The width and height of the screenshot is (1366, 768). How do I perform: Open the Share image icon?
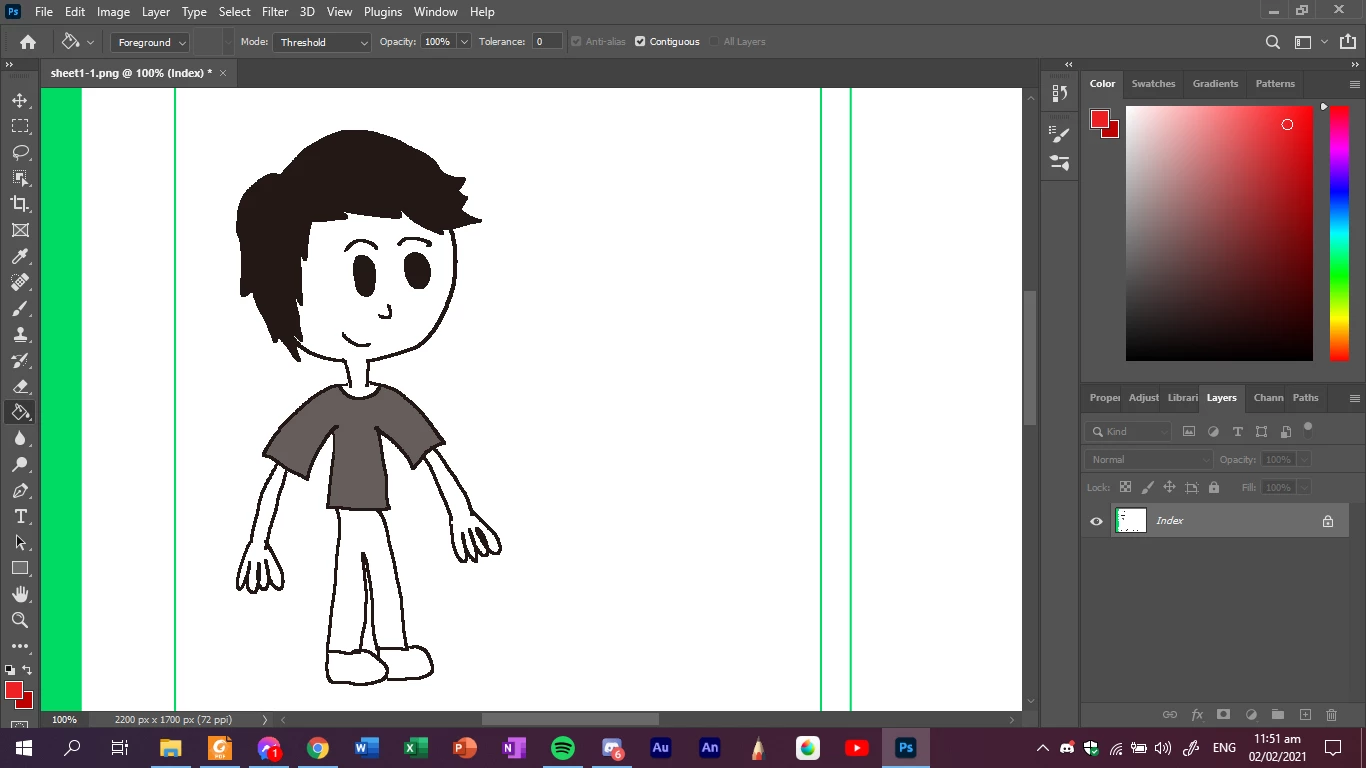tap(1350, 42)
